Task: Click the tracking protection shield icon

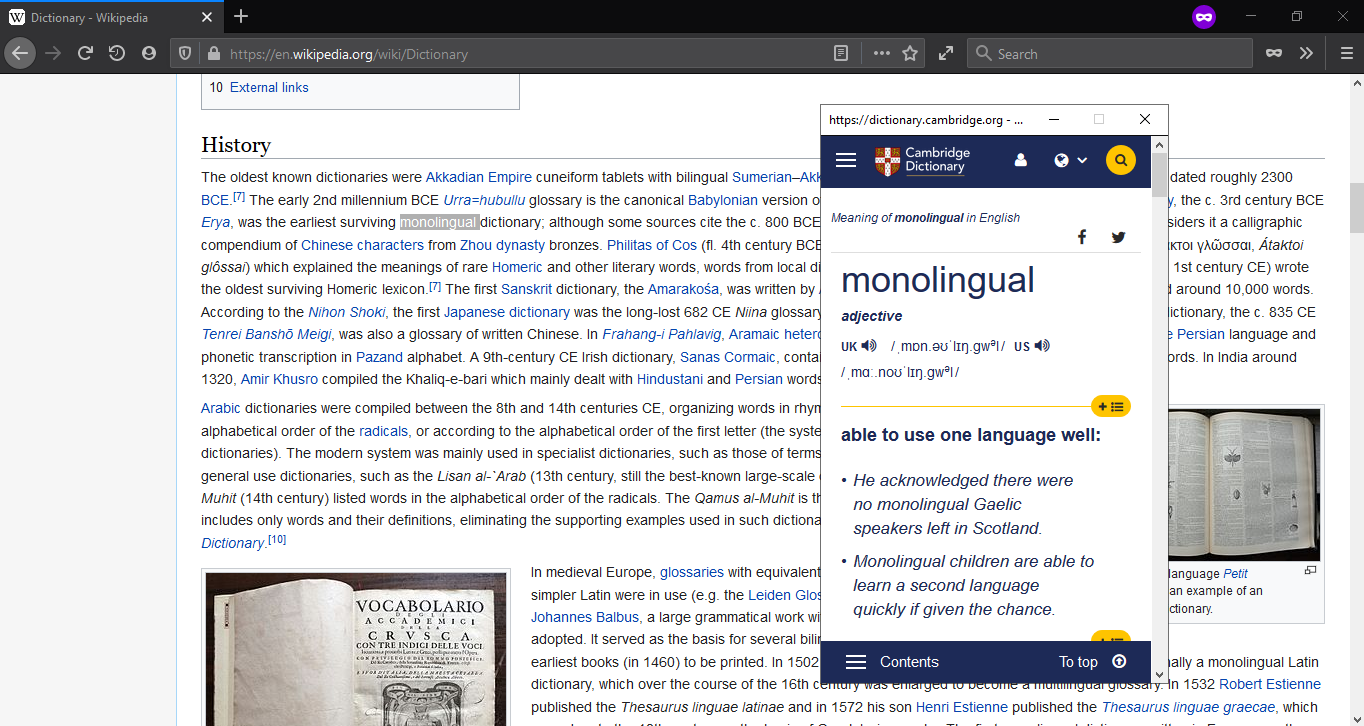Action: click(x=185, y=54)
